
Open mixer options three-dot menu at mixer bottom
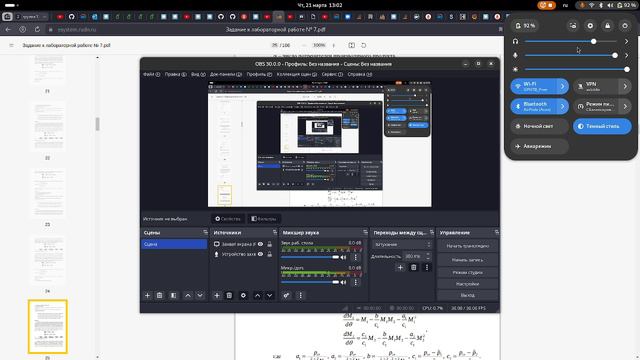[300, 295]
